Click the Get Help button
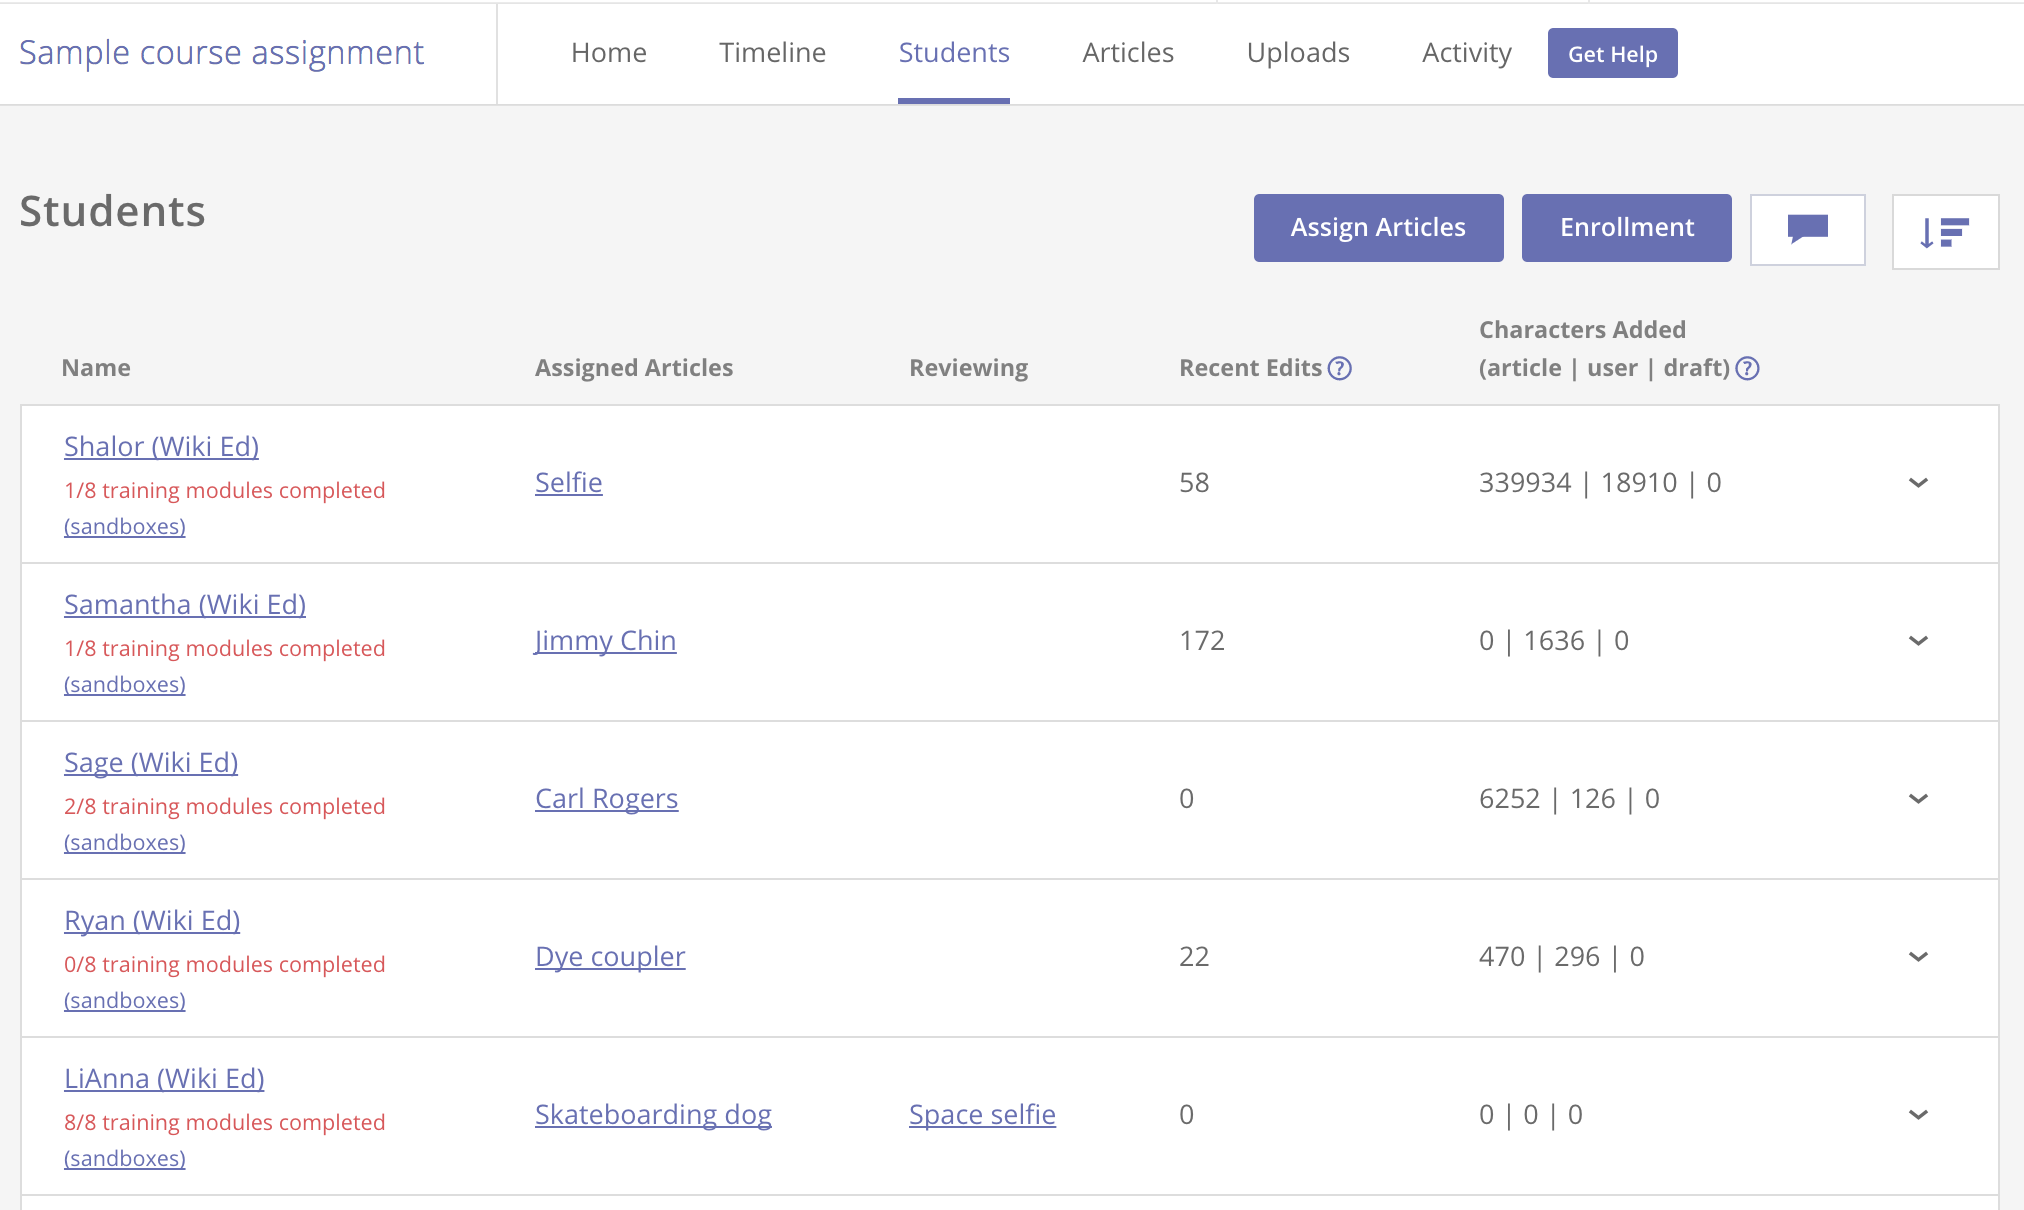Screen dimensions: 2024x1210 (1613, 53)
